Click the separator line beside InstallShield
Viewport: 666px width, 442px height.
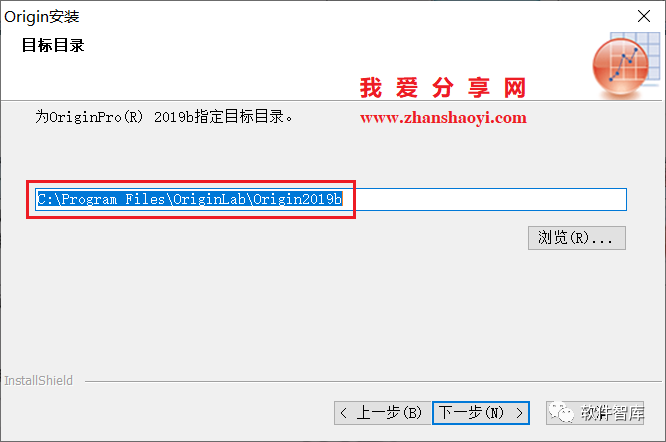coord(373,381)
